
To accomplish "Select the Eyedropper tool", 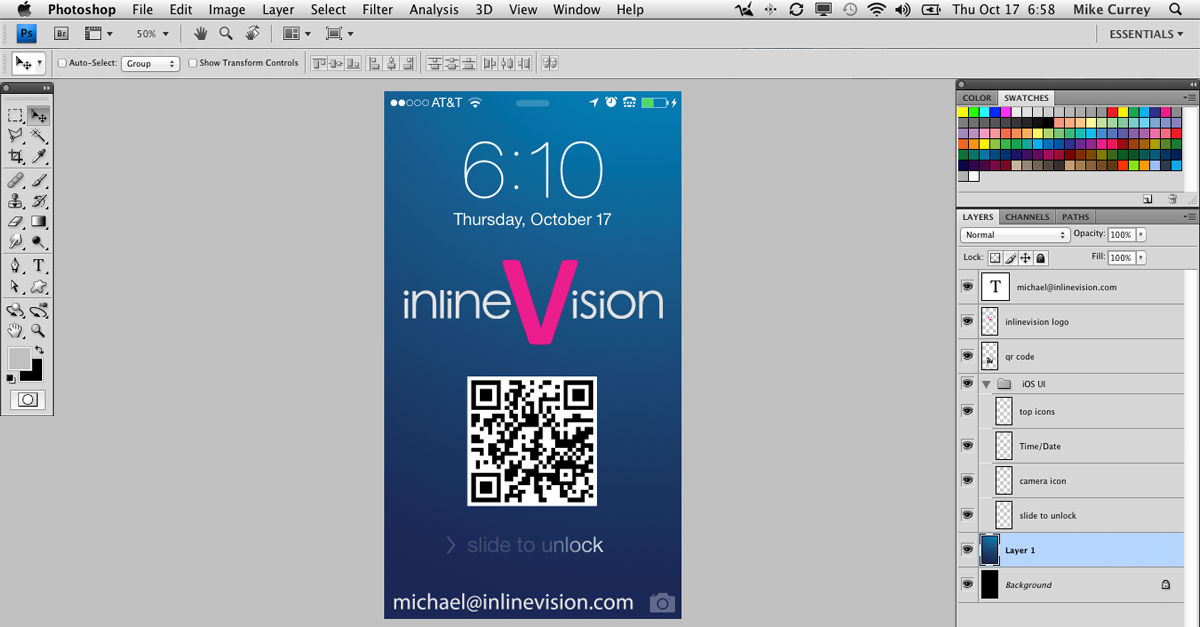I will coord(39,157).
